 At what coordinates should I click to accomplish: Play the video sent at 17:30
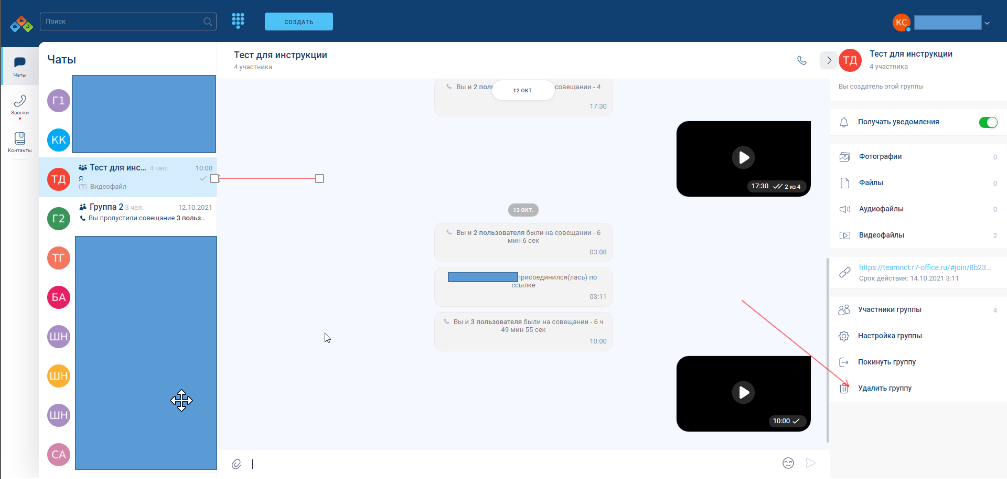741,157
